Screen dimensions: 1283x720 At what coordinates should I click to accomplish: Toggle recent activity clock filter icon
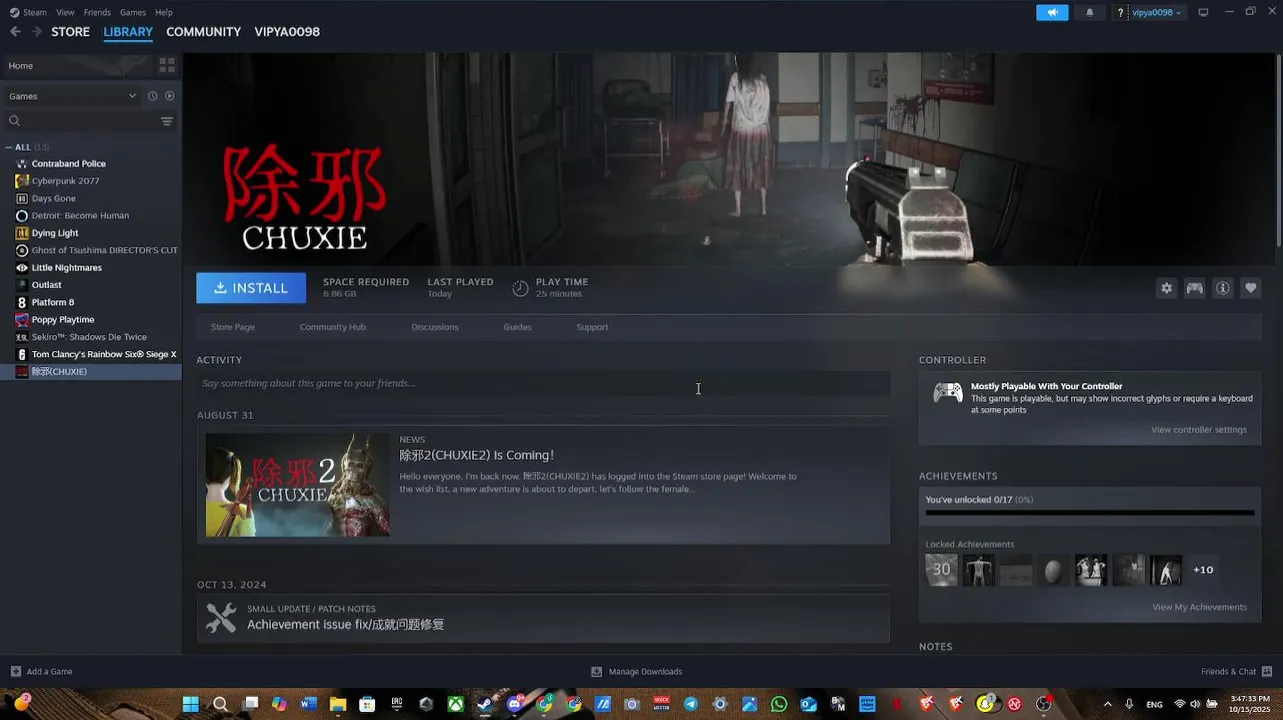pos(152,96)
